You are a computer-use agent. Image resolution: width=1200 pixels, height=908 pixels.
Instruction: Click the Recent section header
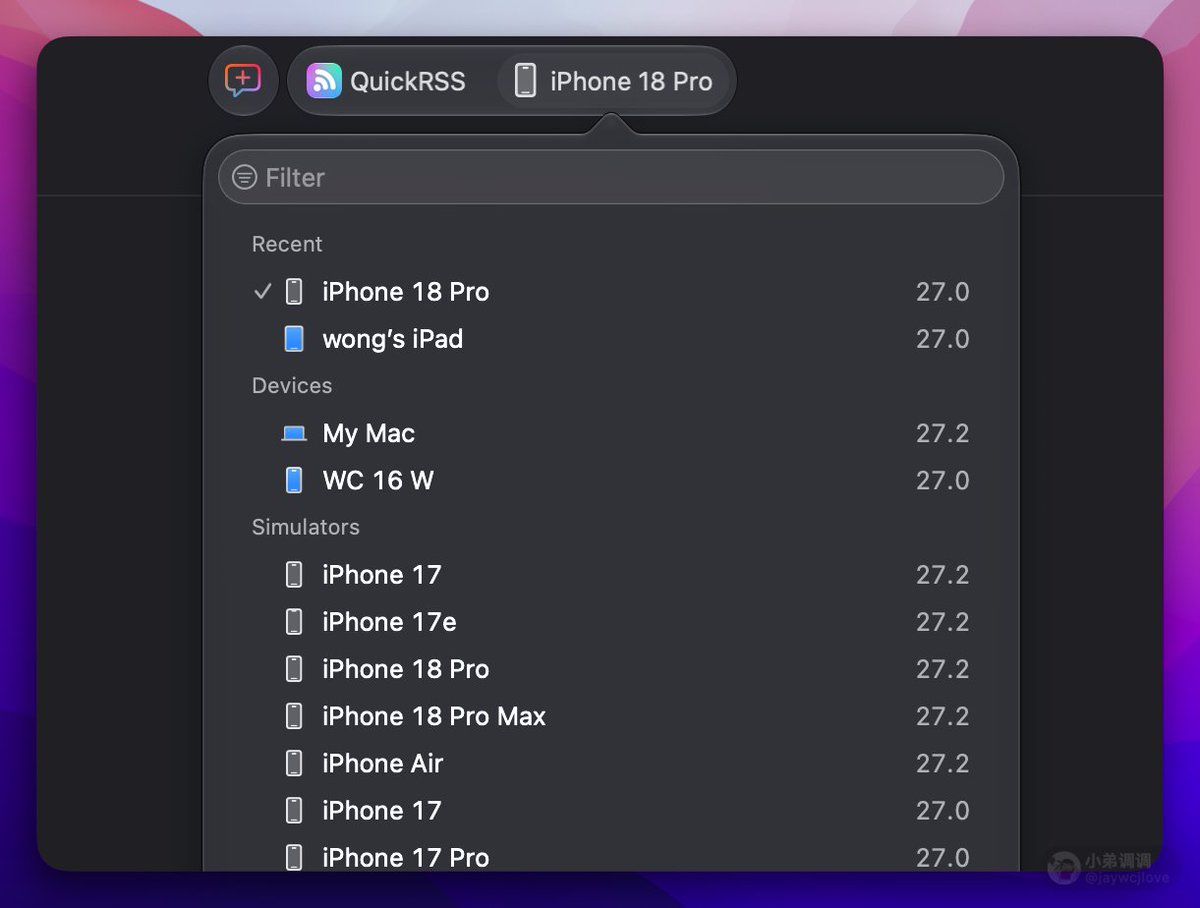point(287,244)
